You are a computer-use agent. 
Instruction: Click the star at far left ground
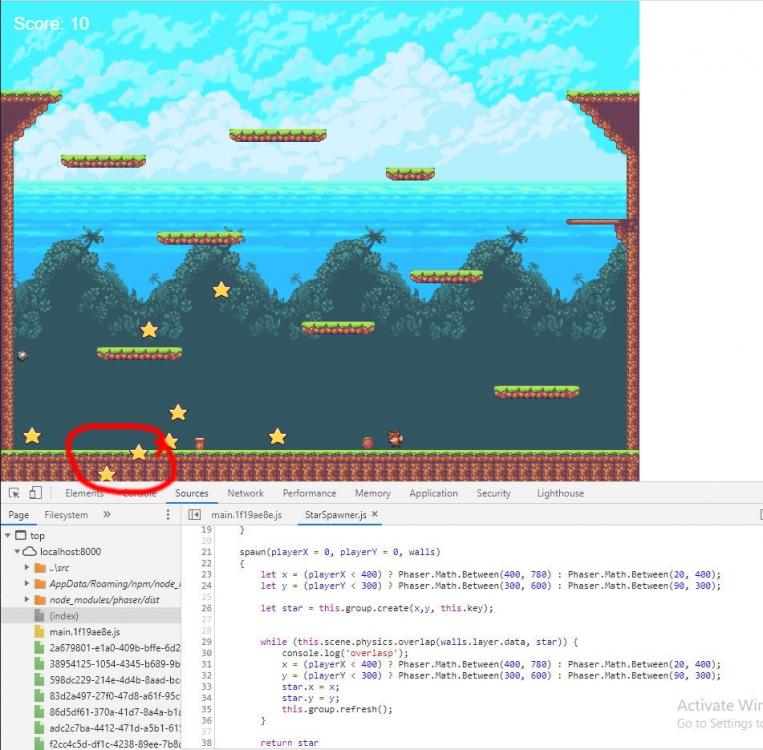pos(32,436)
